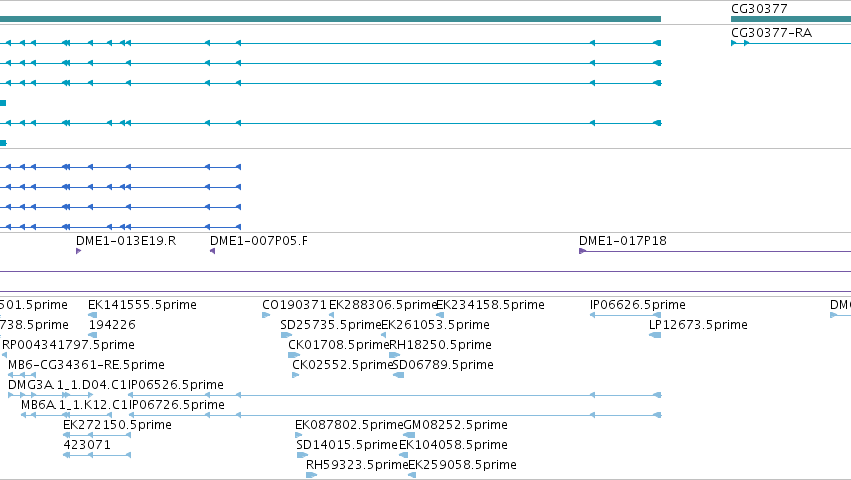Click the DME1-007P05.F label
This screenshot has width=851, height=480.
tap(259, 241)
